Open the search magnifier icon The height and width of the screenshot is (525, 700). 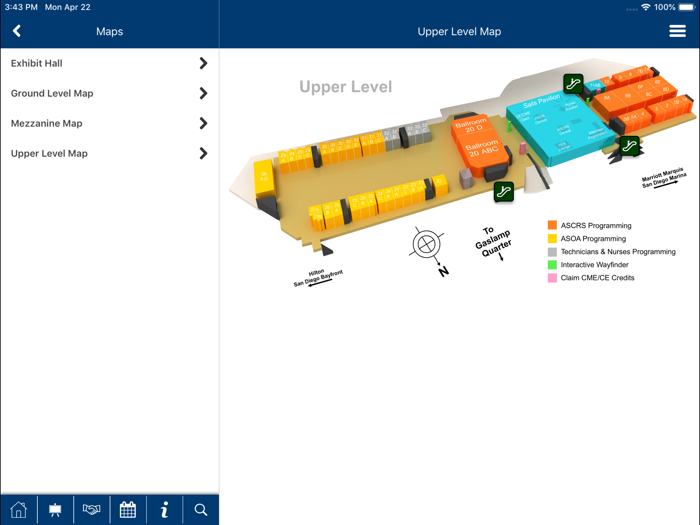click(201, 510)
